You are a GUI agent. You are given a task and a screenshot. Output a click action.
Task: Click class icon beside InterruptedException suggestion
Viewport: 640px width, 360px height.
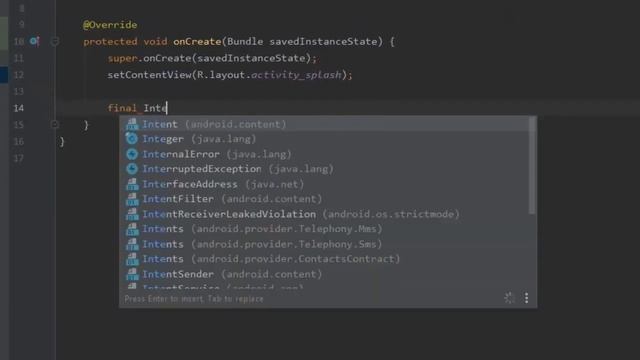[132, 169]
